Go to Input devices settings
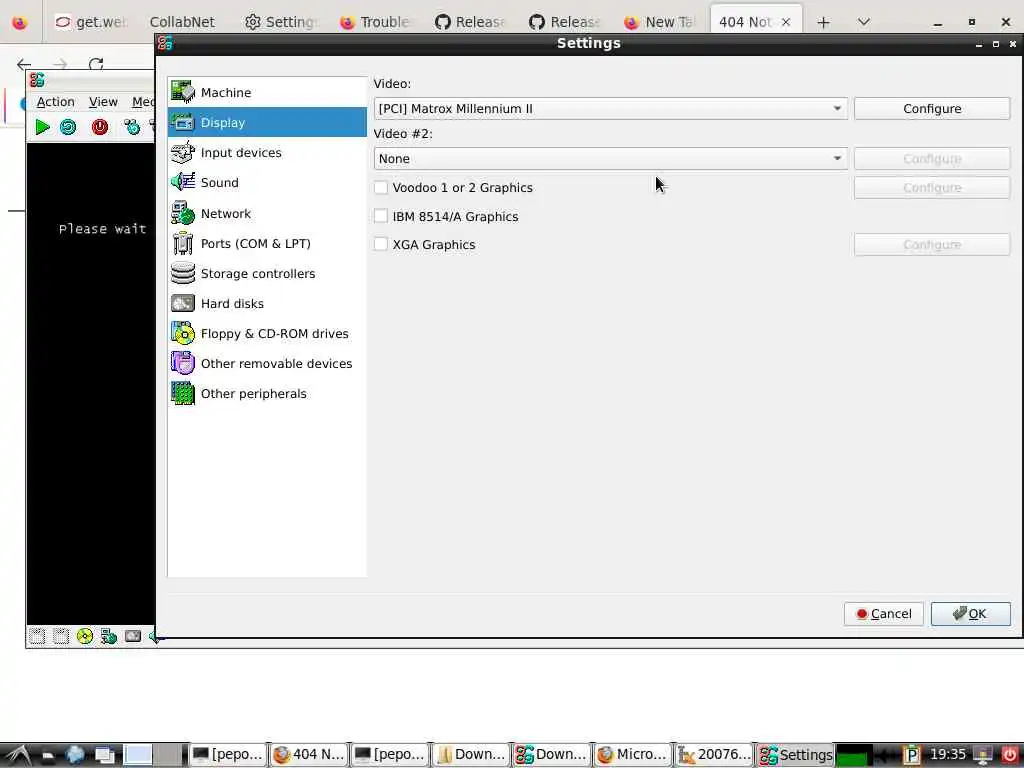 click(266, 152)
